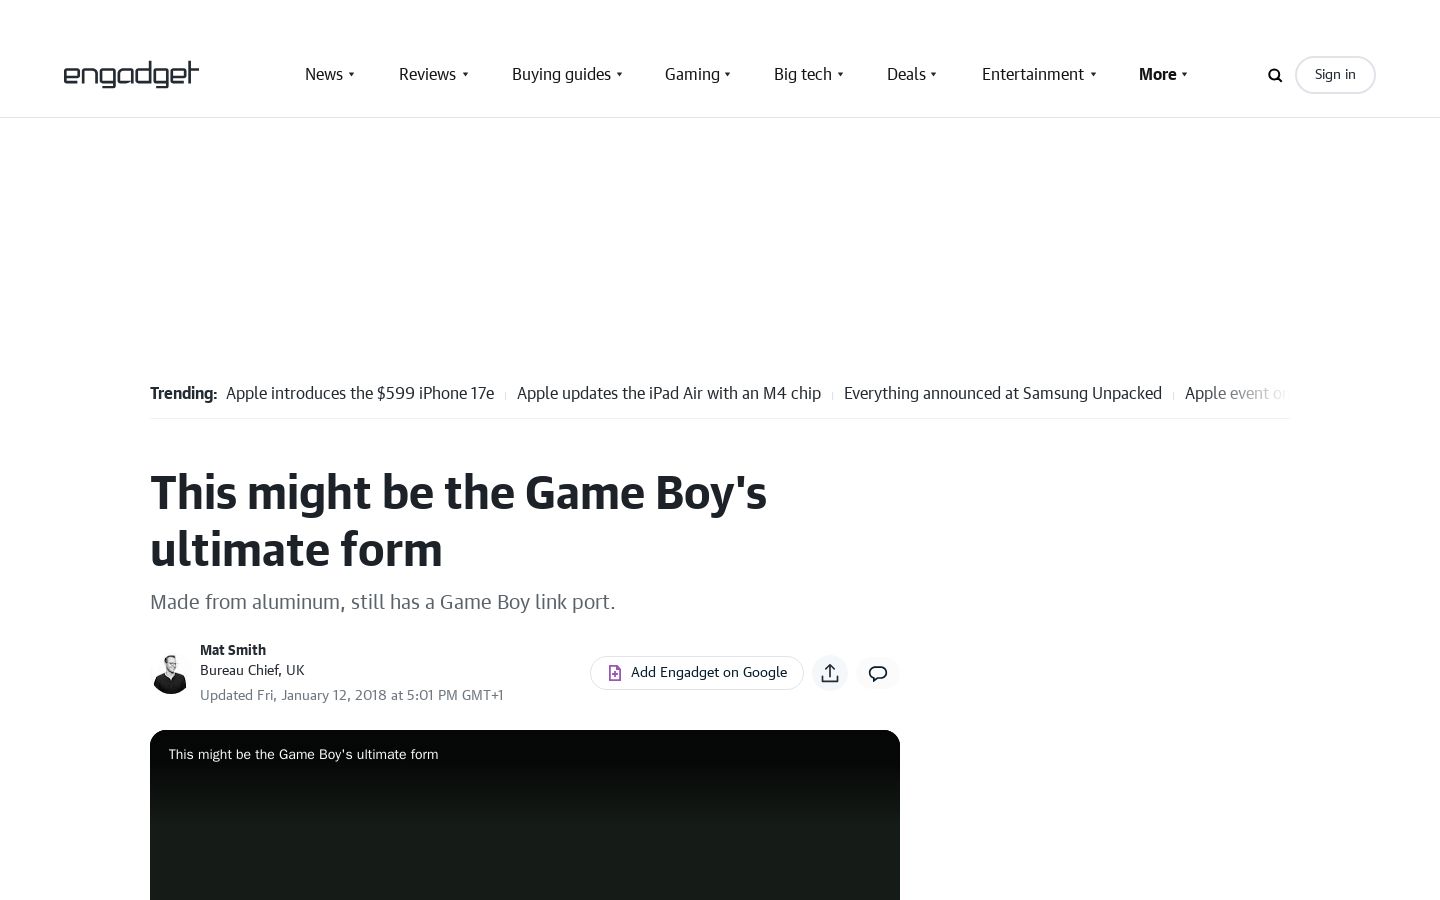1440x900 pixels.
Task: Click the 'Bureau Chief, UK' text
Action: pos(252,671)
